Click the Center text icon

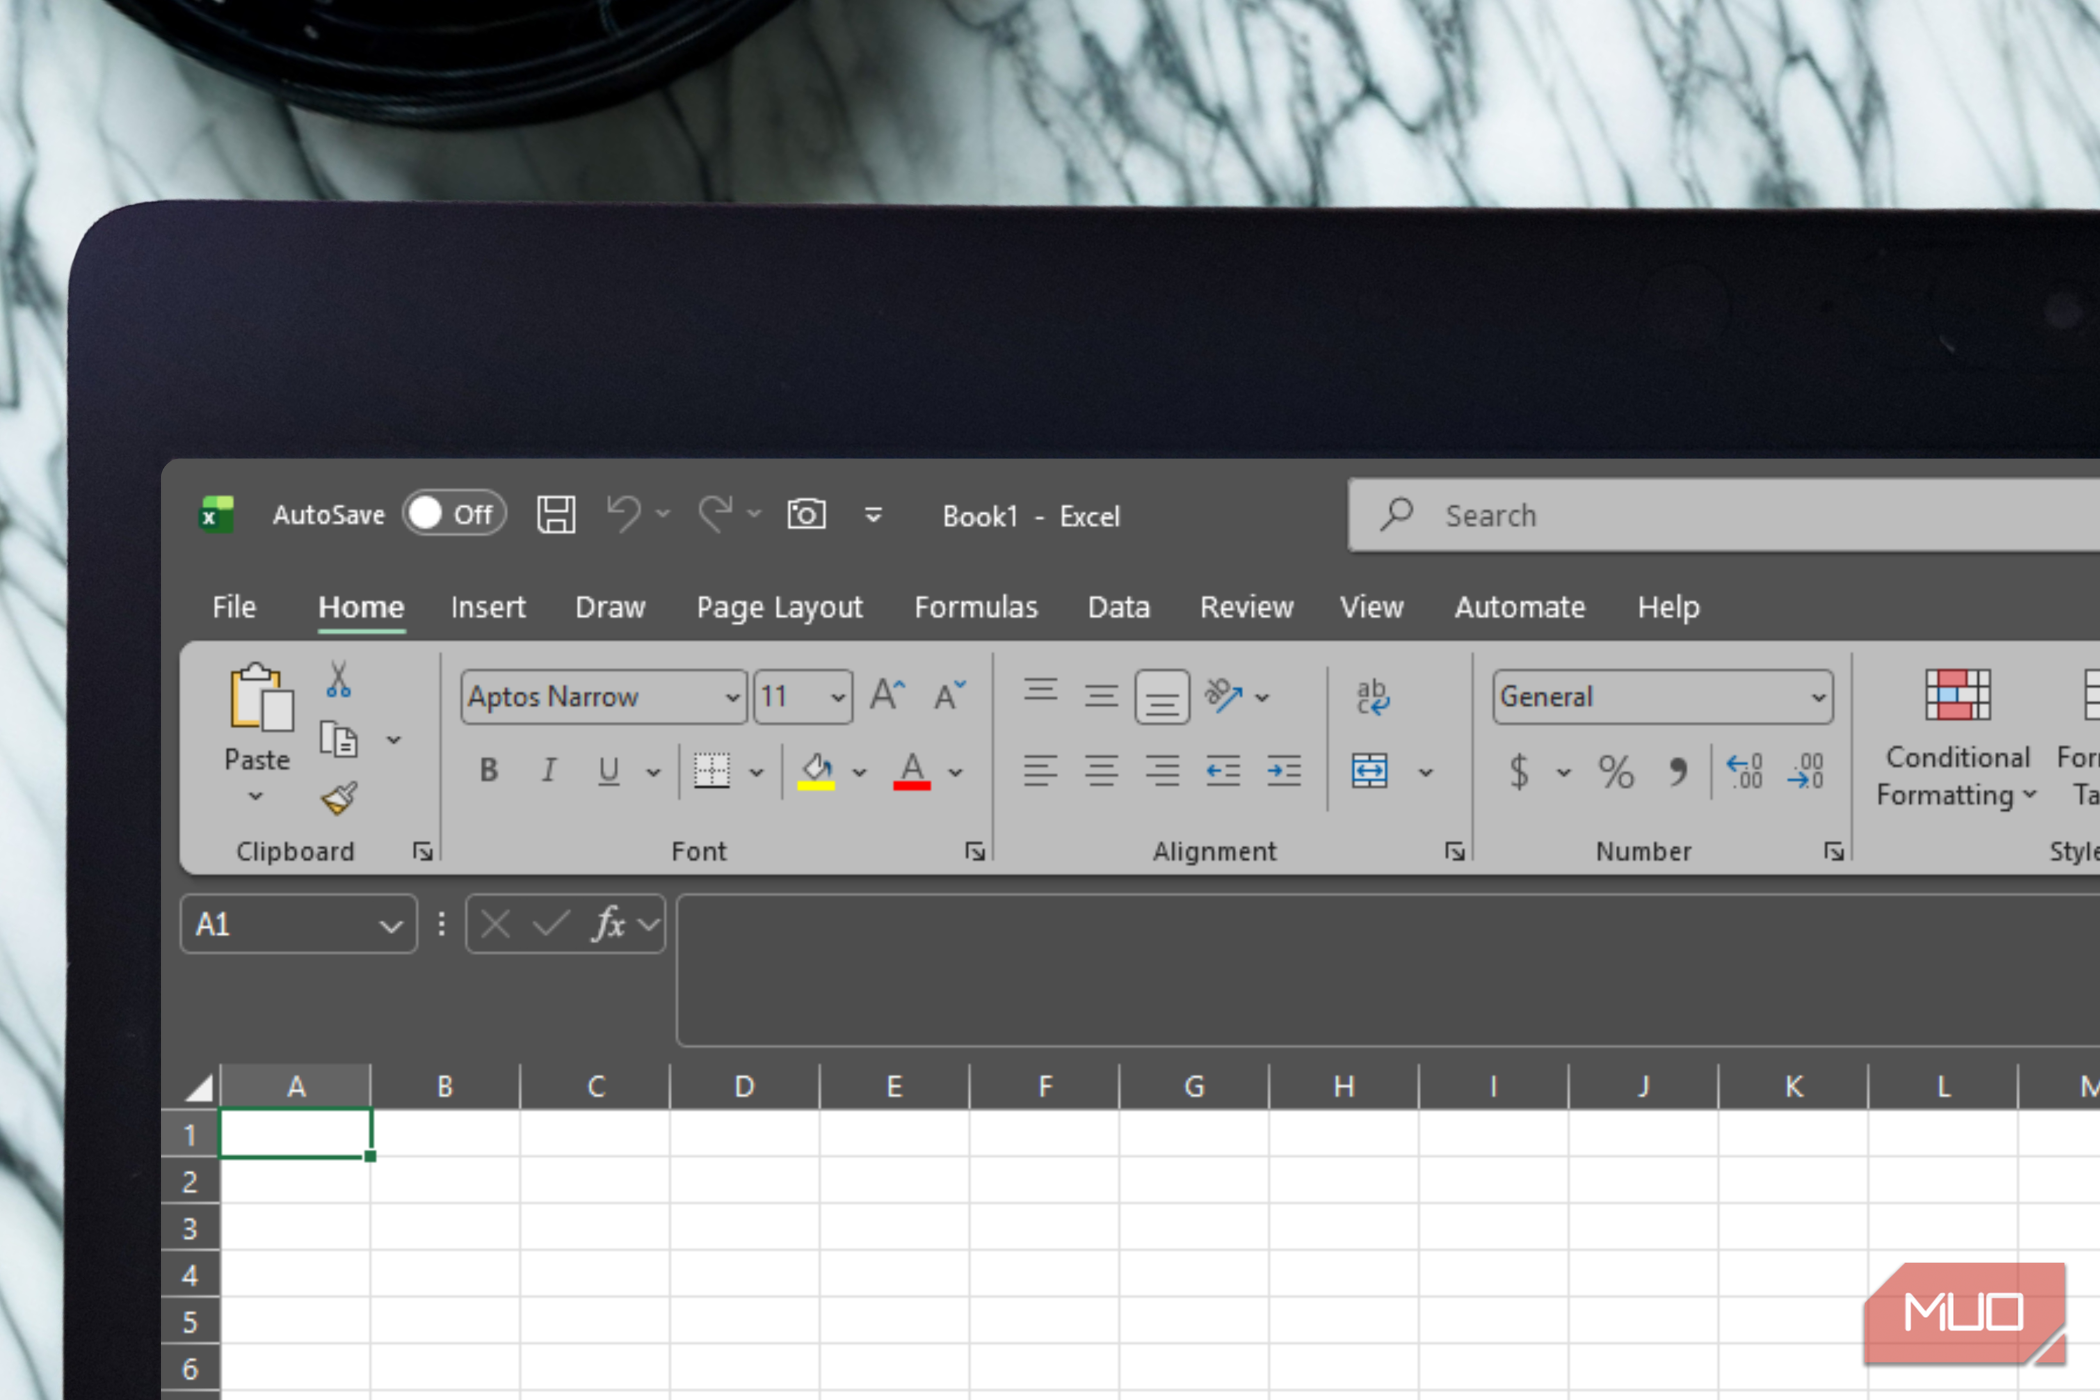pyautogui.click(x=1101, y=770)
